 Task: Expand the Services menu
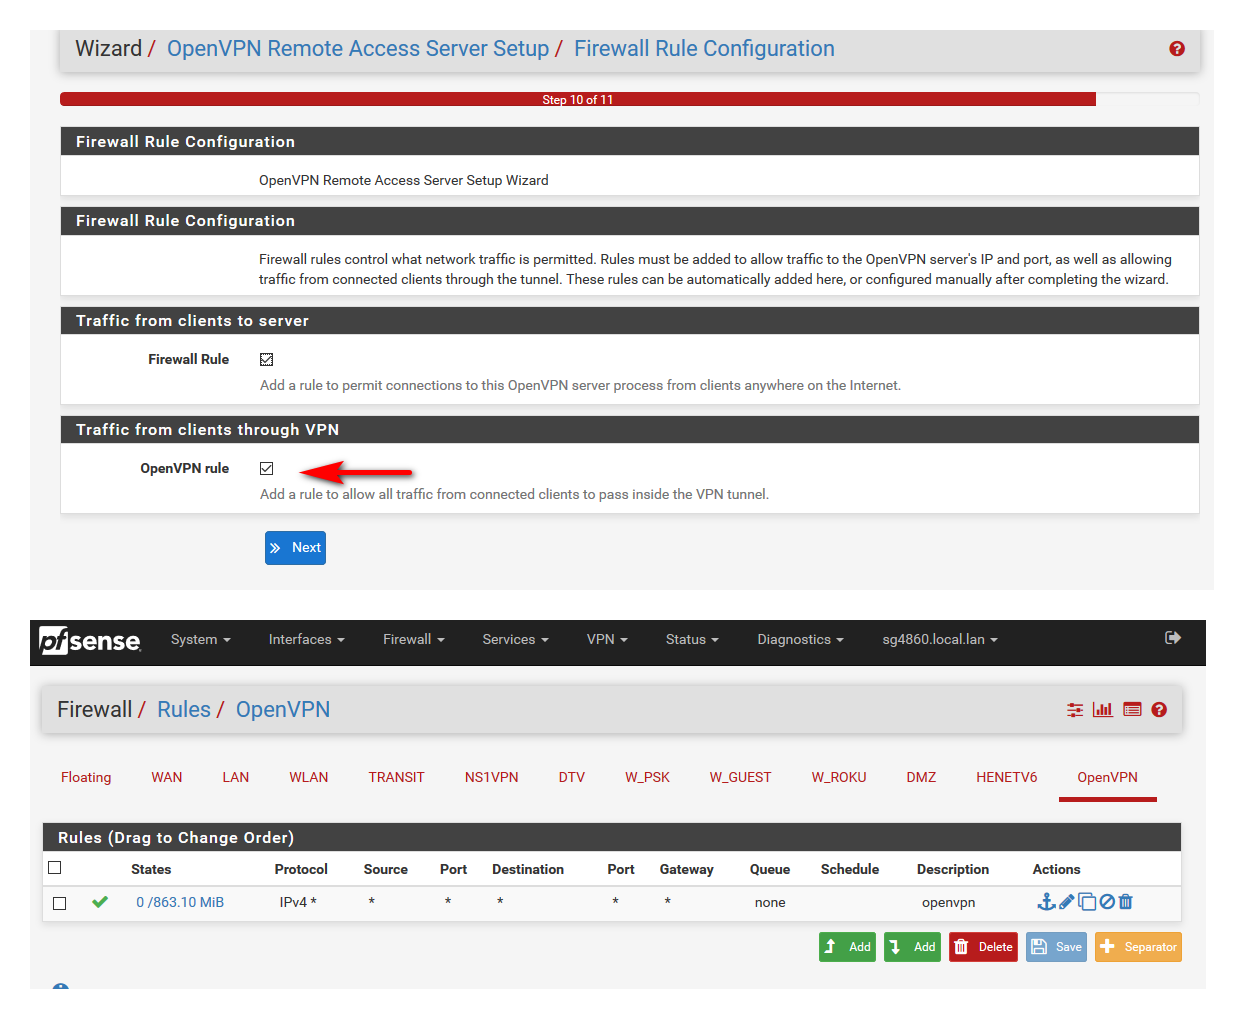[516, 640]
